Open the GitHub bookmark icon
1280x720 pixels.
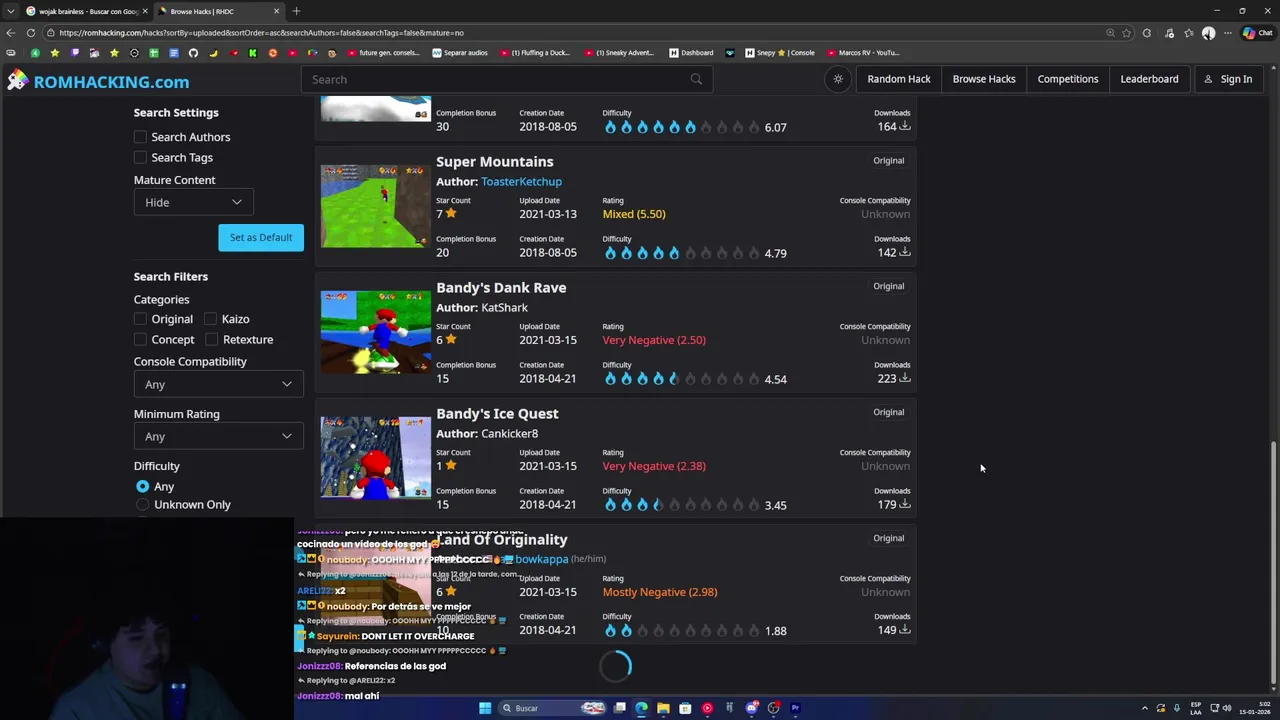[193, 53]
